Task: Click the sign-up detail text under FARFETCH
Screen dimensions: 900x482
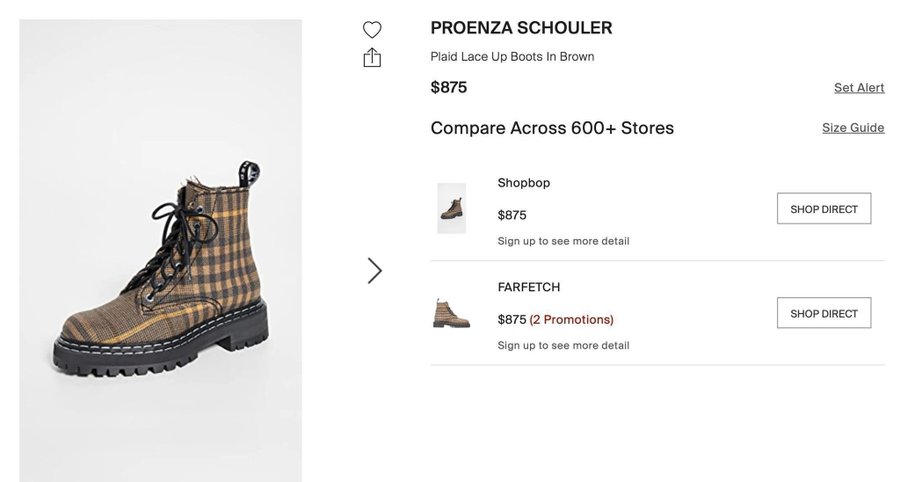Action: pos(563,346)
